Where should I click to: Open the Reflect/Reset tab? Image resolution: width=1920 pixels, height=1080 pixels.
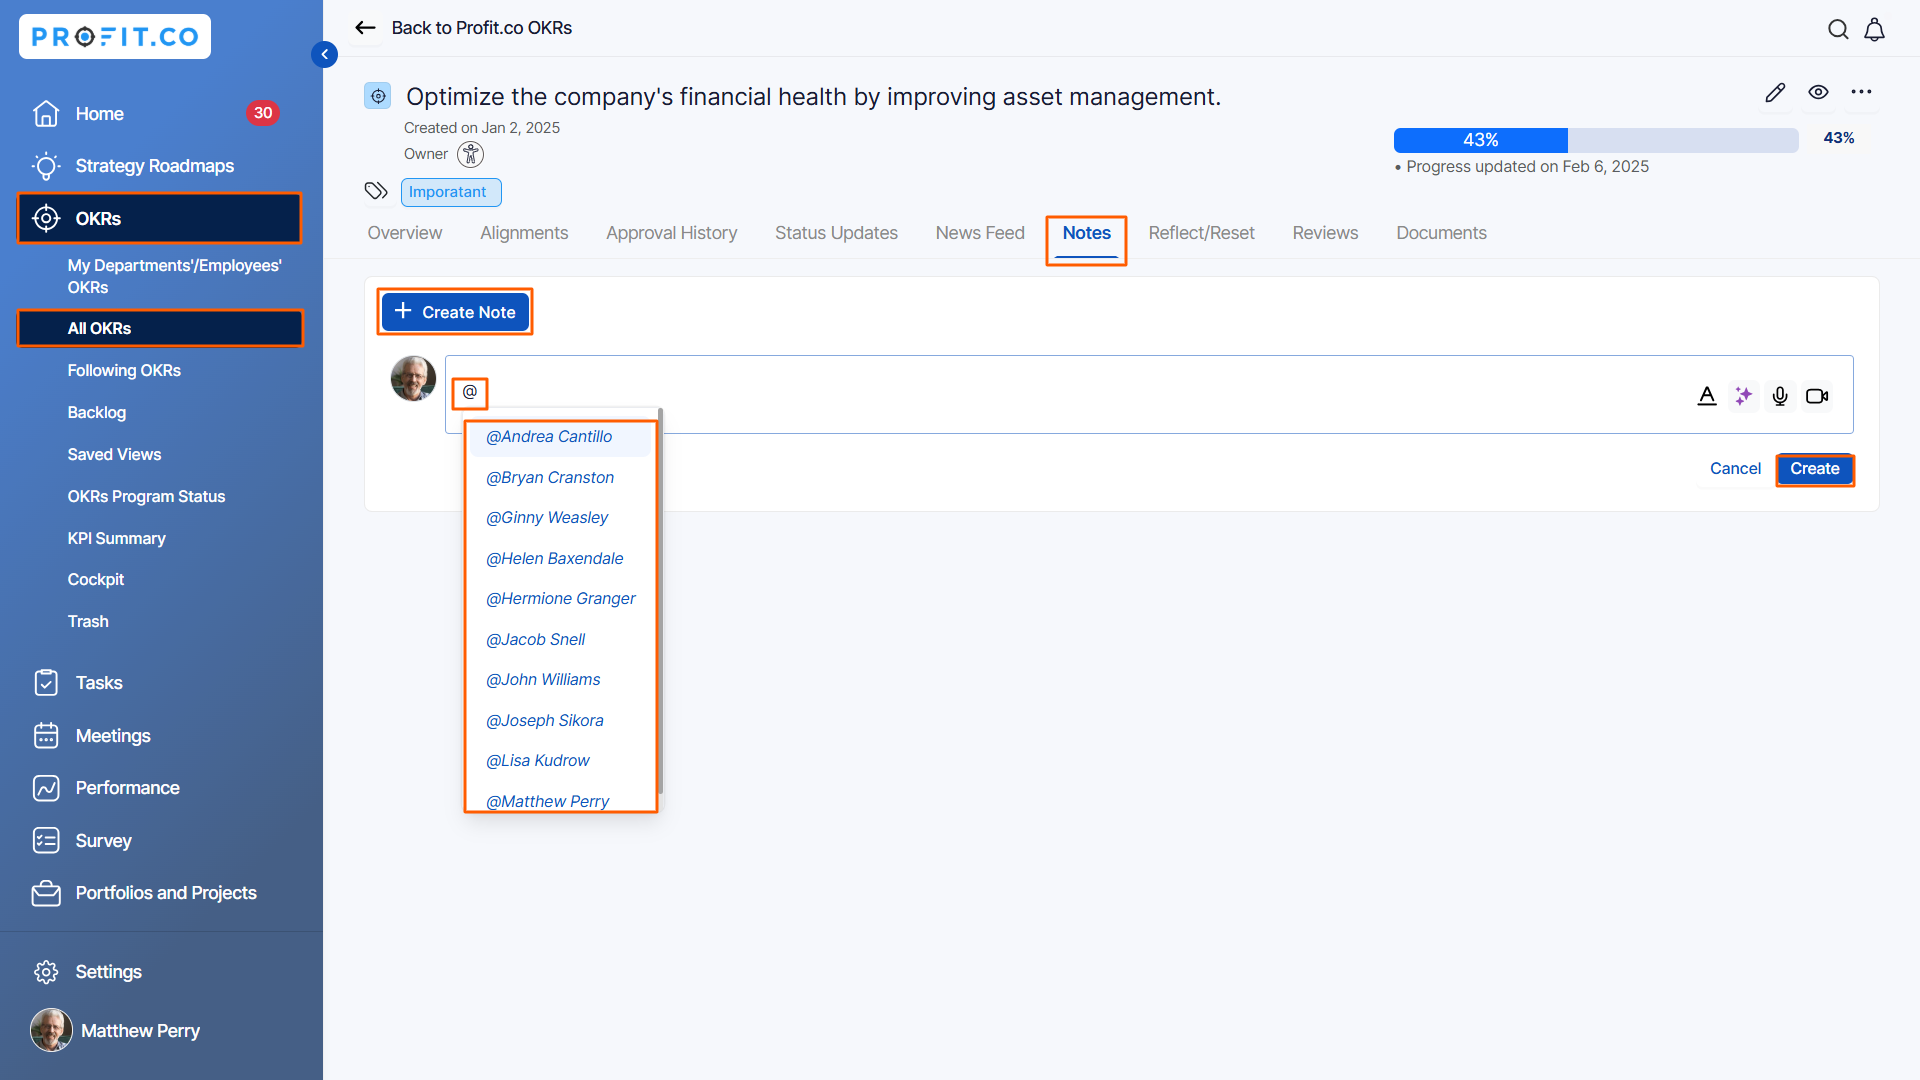[1201, 233]
